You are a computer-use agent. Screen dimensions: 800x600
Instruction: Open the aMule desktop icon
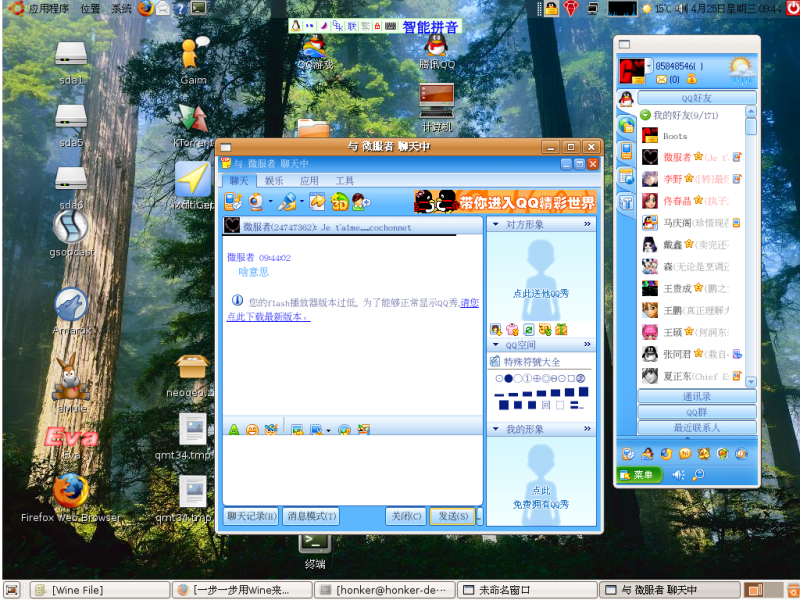tap(71, 383)
